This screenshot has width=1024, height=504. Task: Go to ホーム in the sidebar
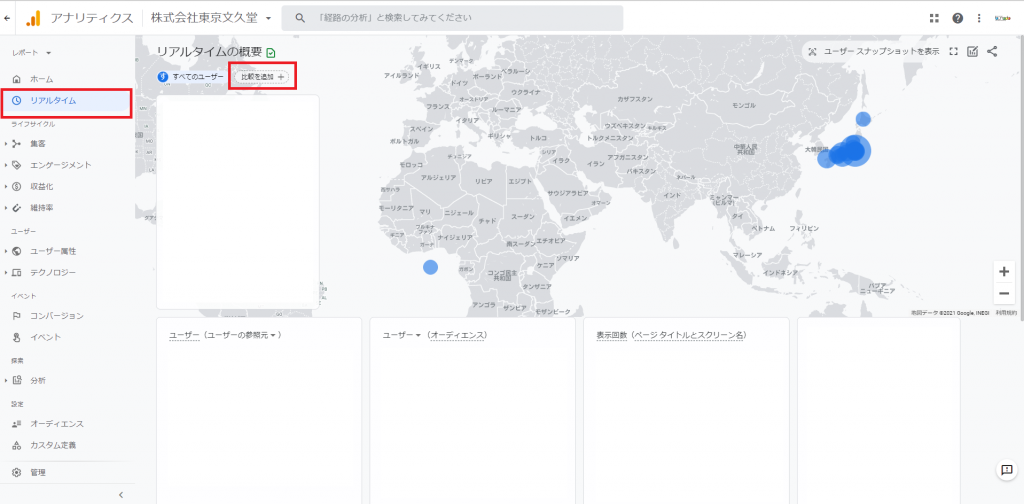click(41, 79)
